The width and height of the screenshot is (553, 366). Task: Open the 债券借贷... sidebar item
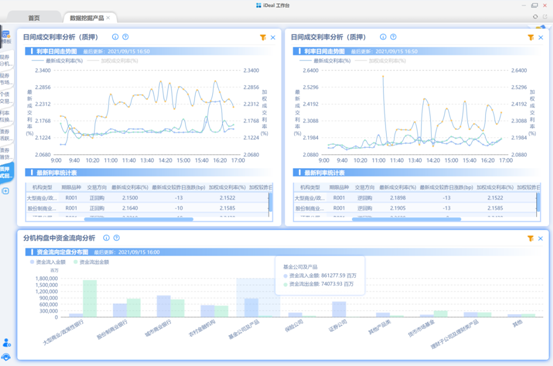point(6,154)
